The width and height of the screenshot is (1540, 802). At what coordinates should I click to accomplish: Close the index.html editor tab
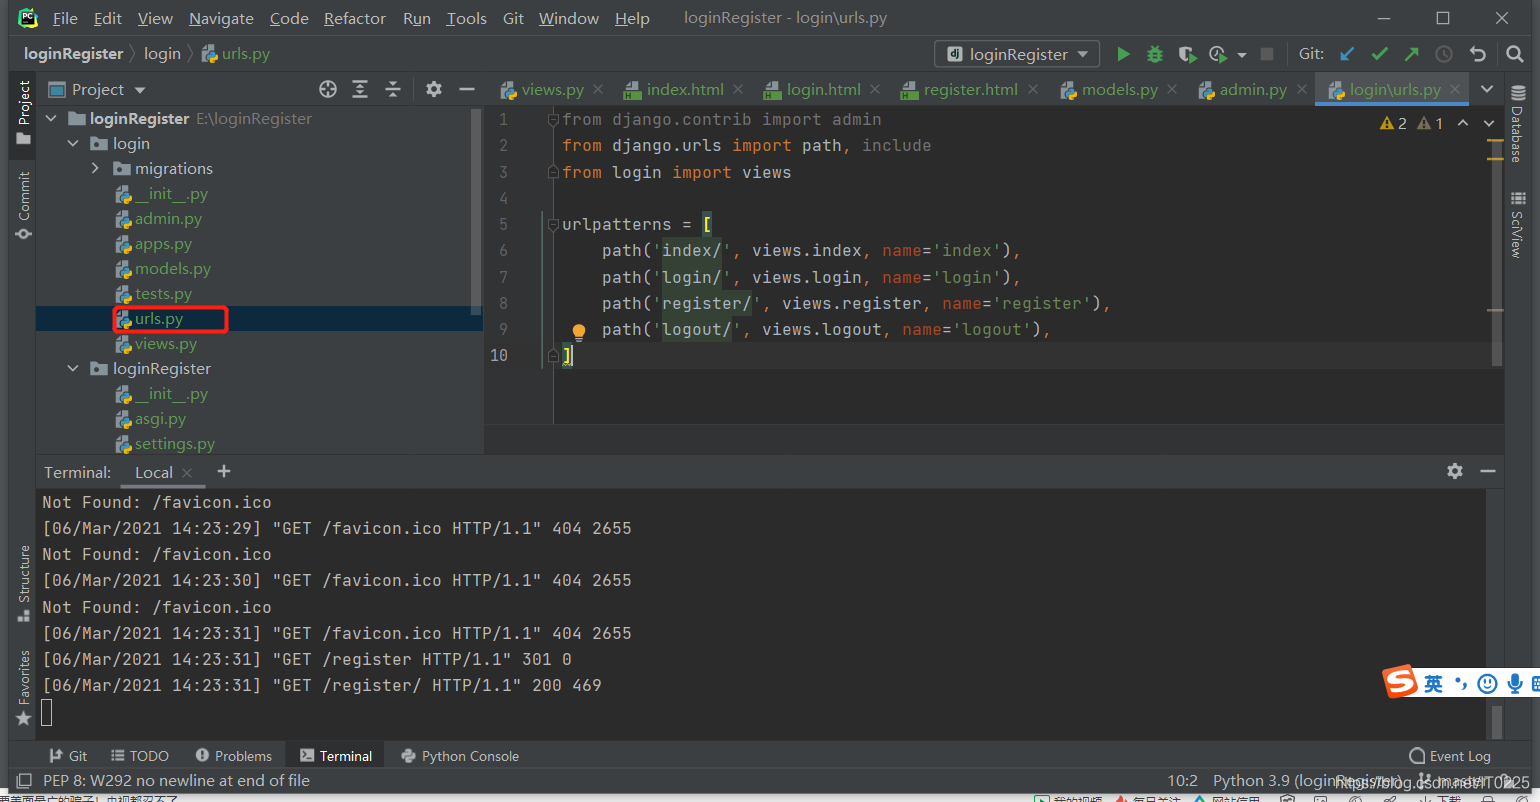tap(738, 89)
